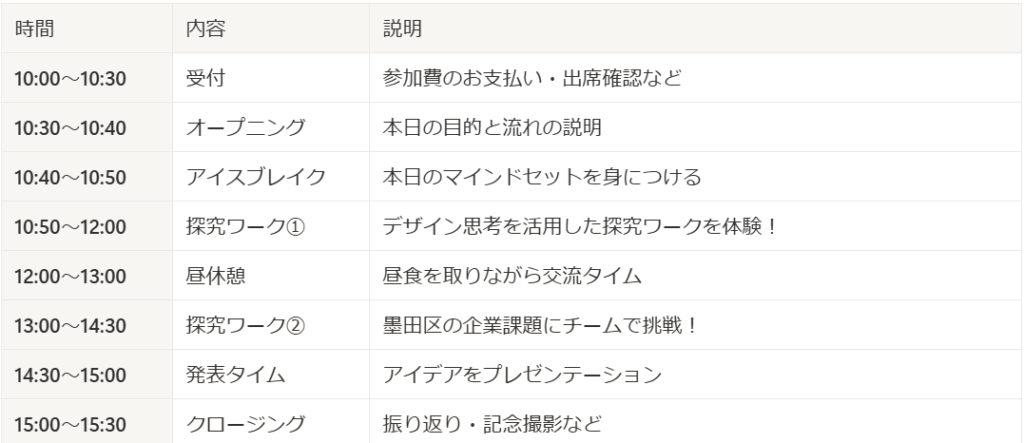Select the 昼休憩 cell
The height and width of the screenshot is (443, 1024).
coord(271,276)
